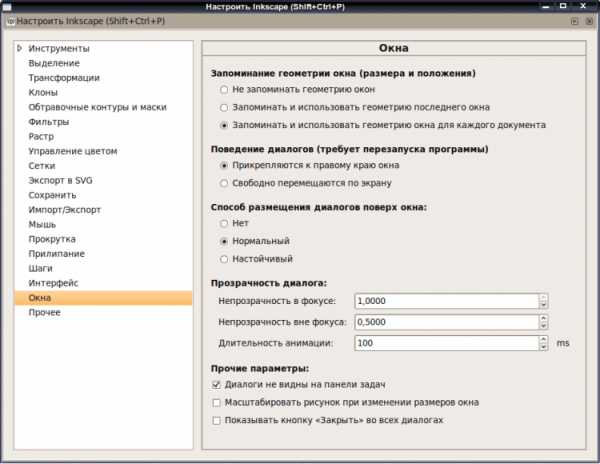The height and width of the screenshot is (464, 600).
Task: Click the iconify button in inner dialog header
Action: pyautogui.click(x=574, y=21)
